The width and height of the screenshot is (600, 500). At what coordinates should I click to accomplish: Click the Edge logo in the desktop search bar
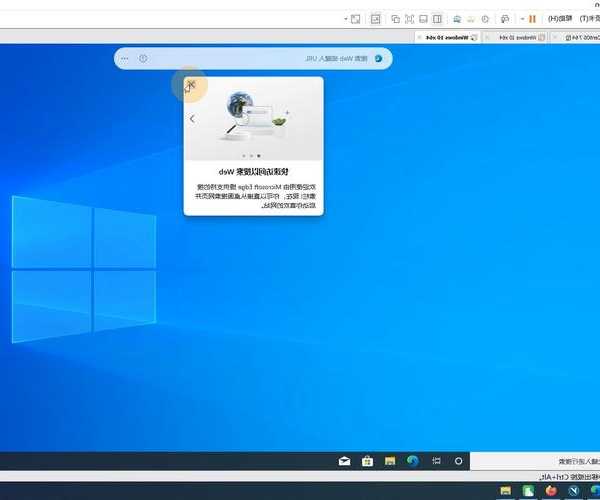click(x=378, y=59)
